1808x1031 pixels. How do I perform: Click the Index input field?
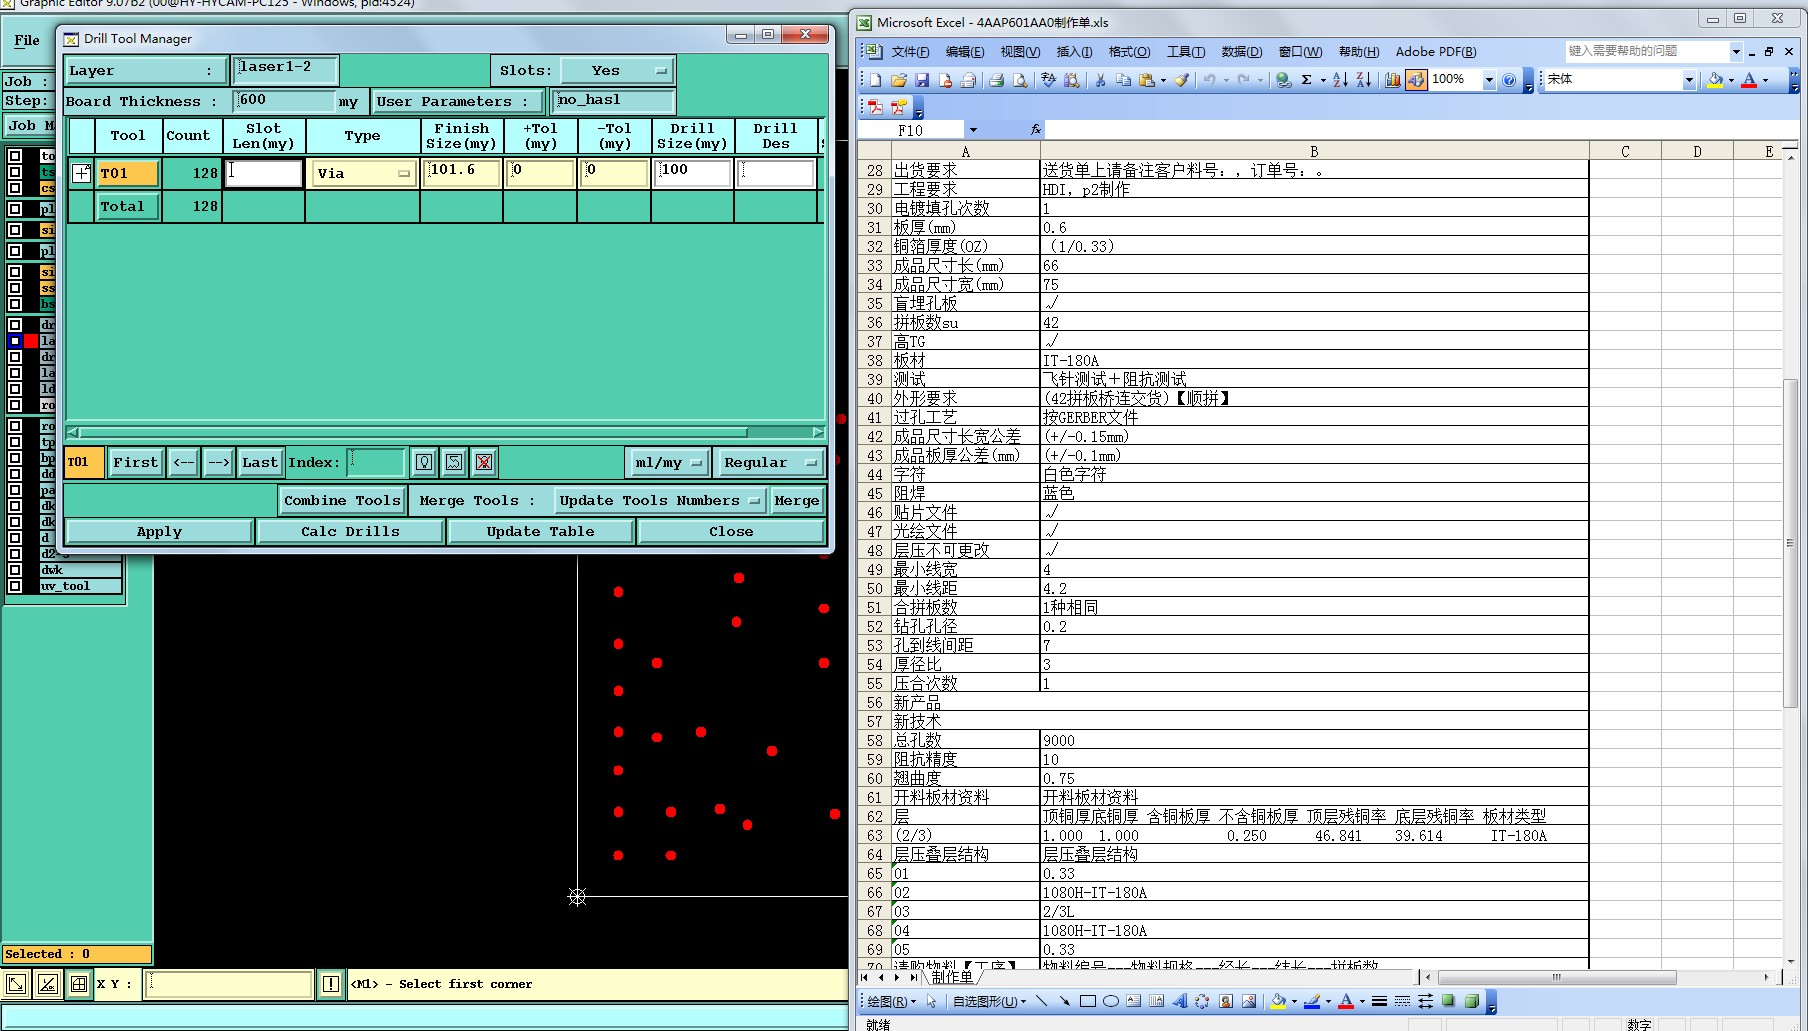tap(376, 462)
